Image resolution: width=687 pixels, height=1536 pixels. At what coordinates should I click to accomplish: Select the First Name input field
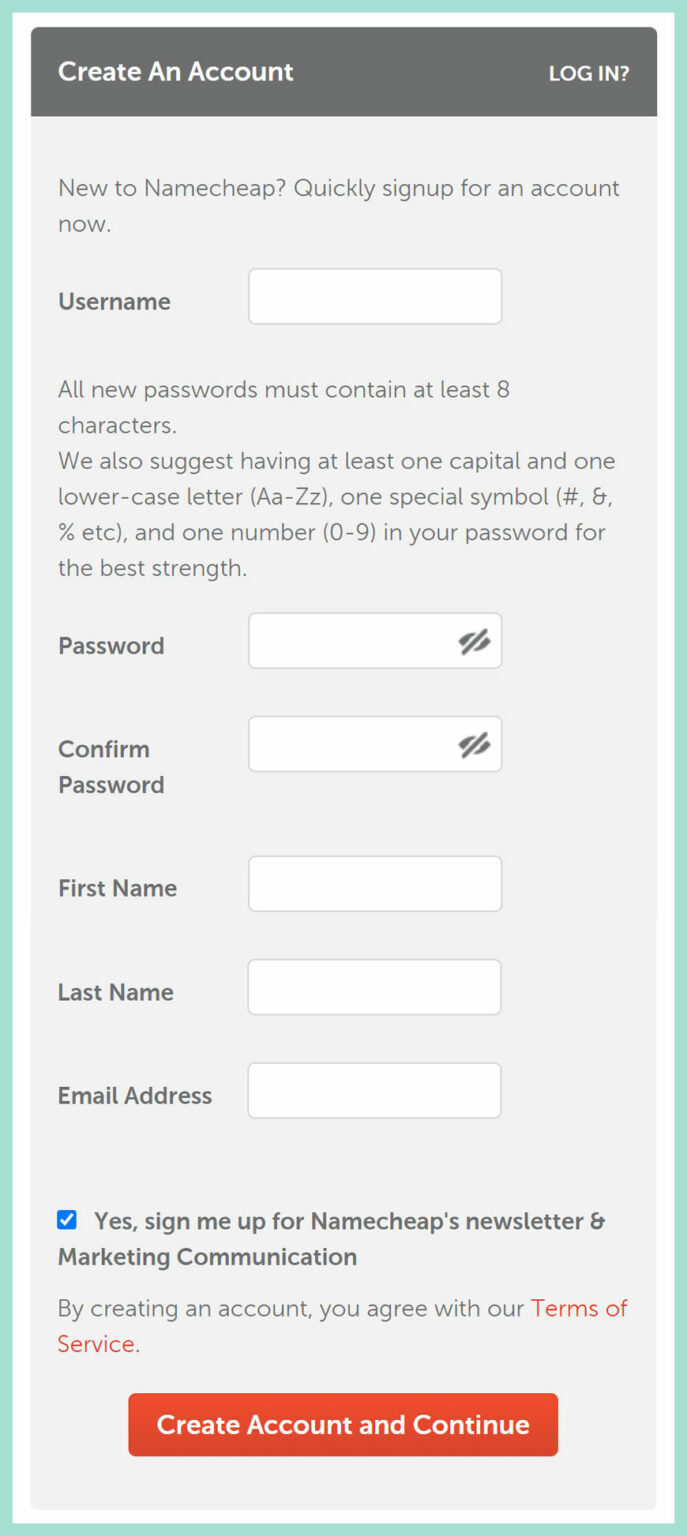pyautogui.click(x=374, y=884)
